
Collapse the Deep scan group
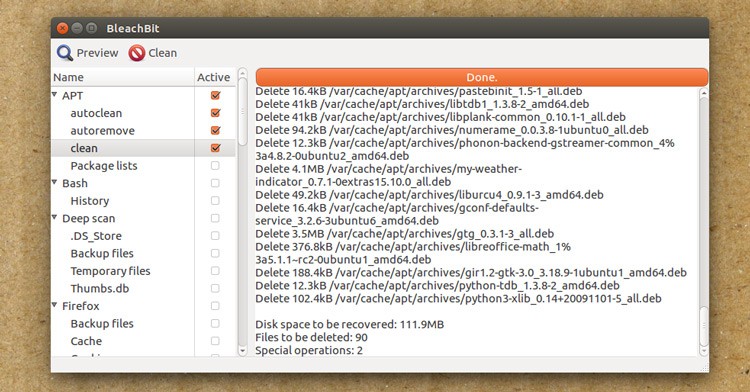coord(55,218)
